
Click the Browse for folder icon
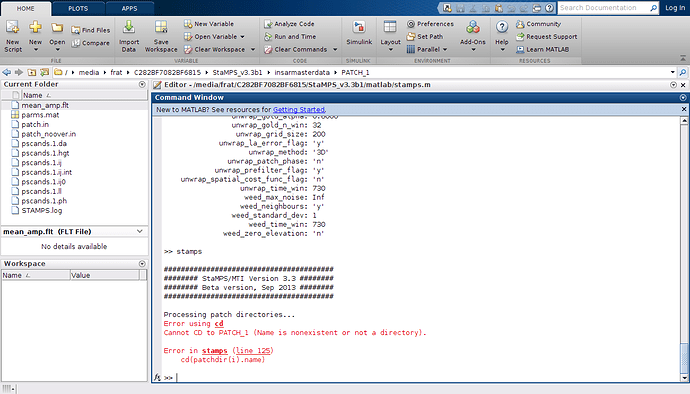click(44, 72)
